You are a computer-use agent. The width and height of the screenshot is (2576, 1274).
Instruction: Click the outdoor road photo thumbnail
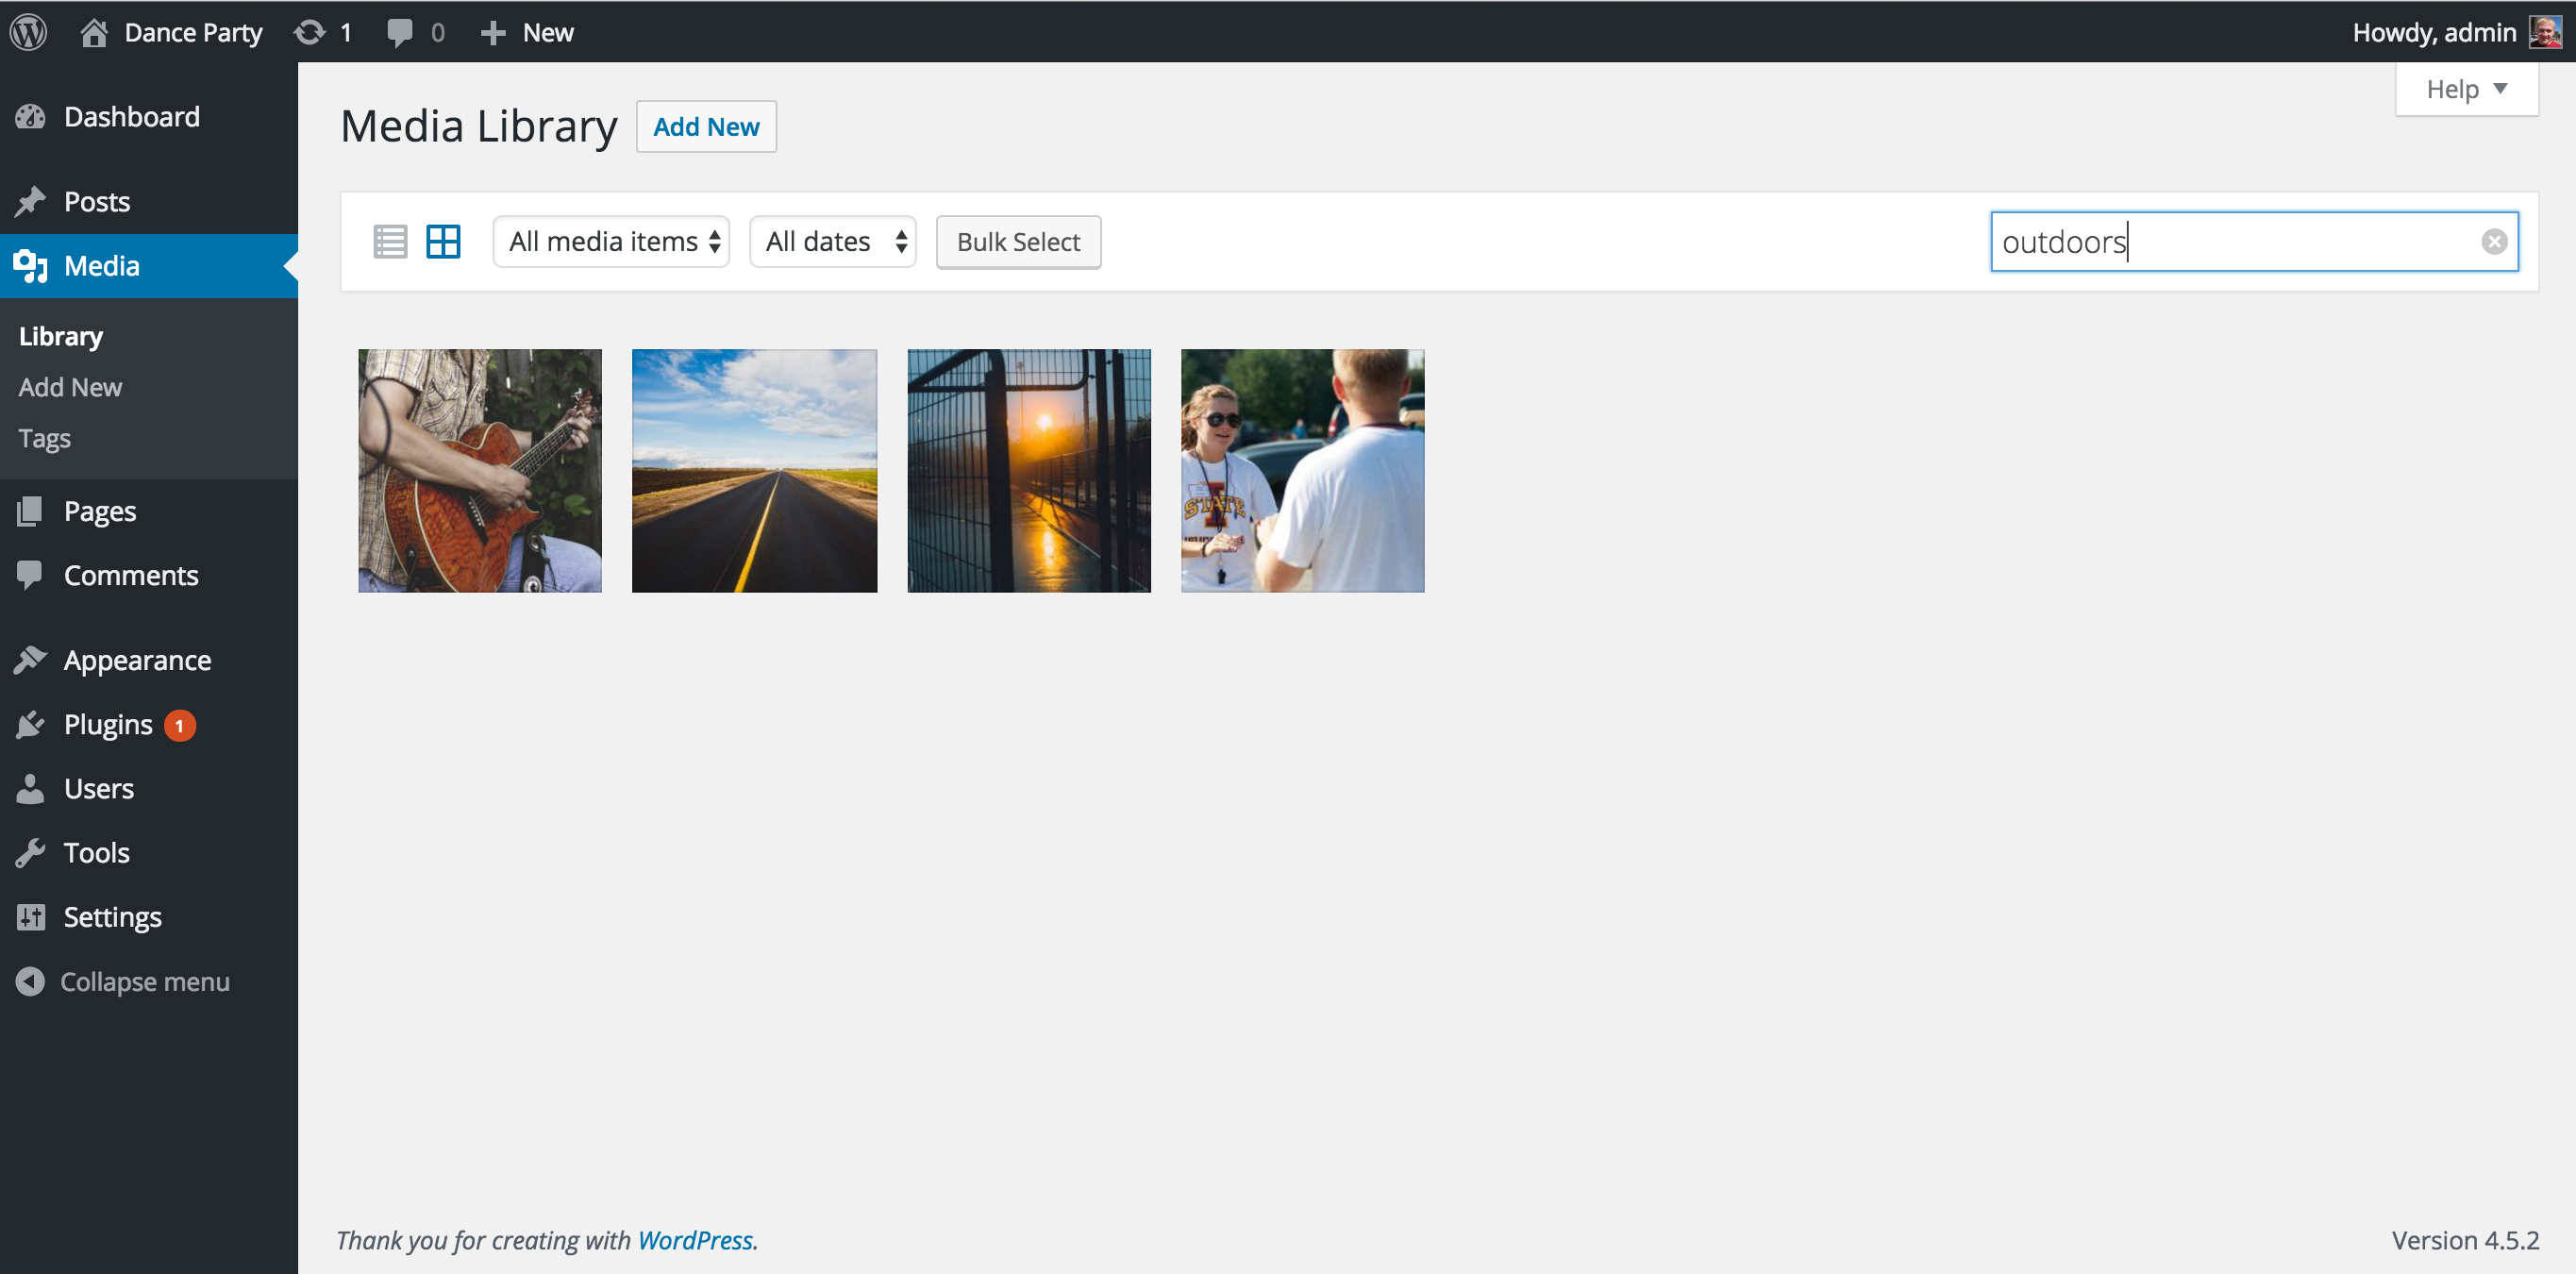[x=754, y=470]
